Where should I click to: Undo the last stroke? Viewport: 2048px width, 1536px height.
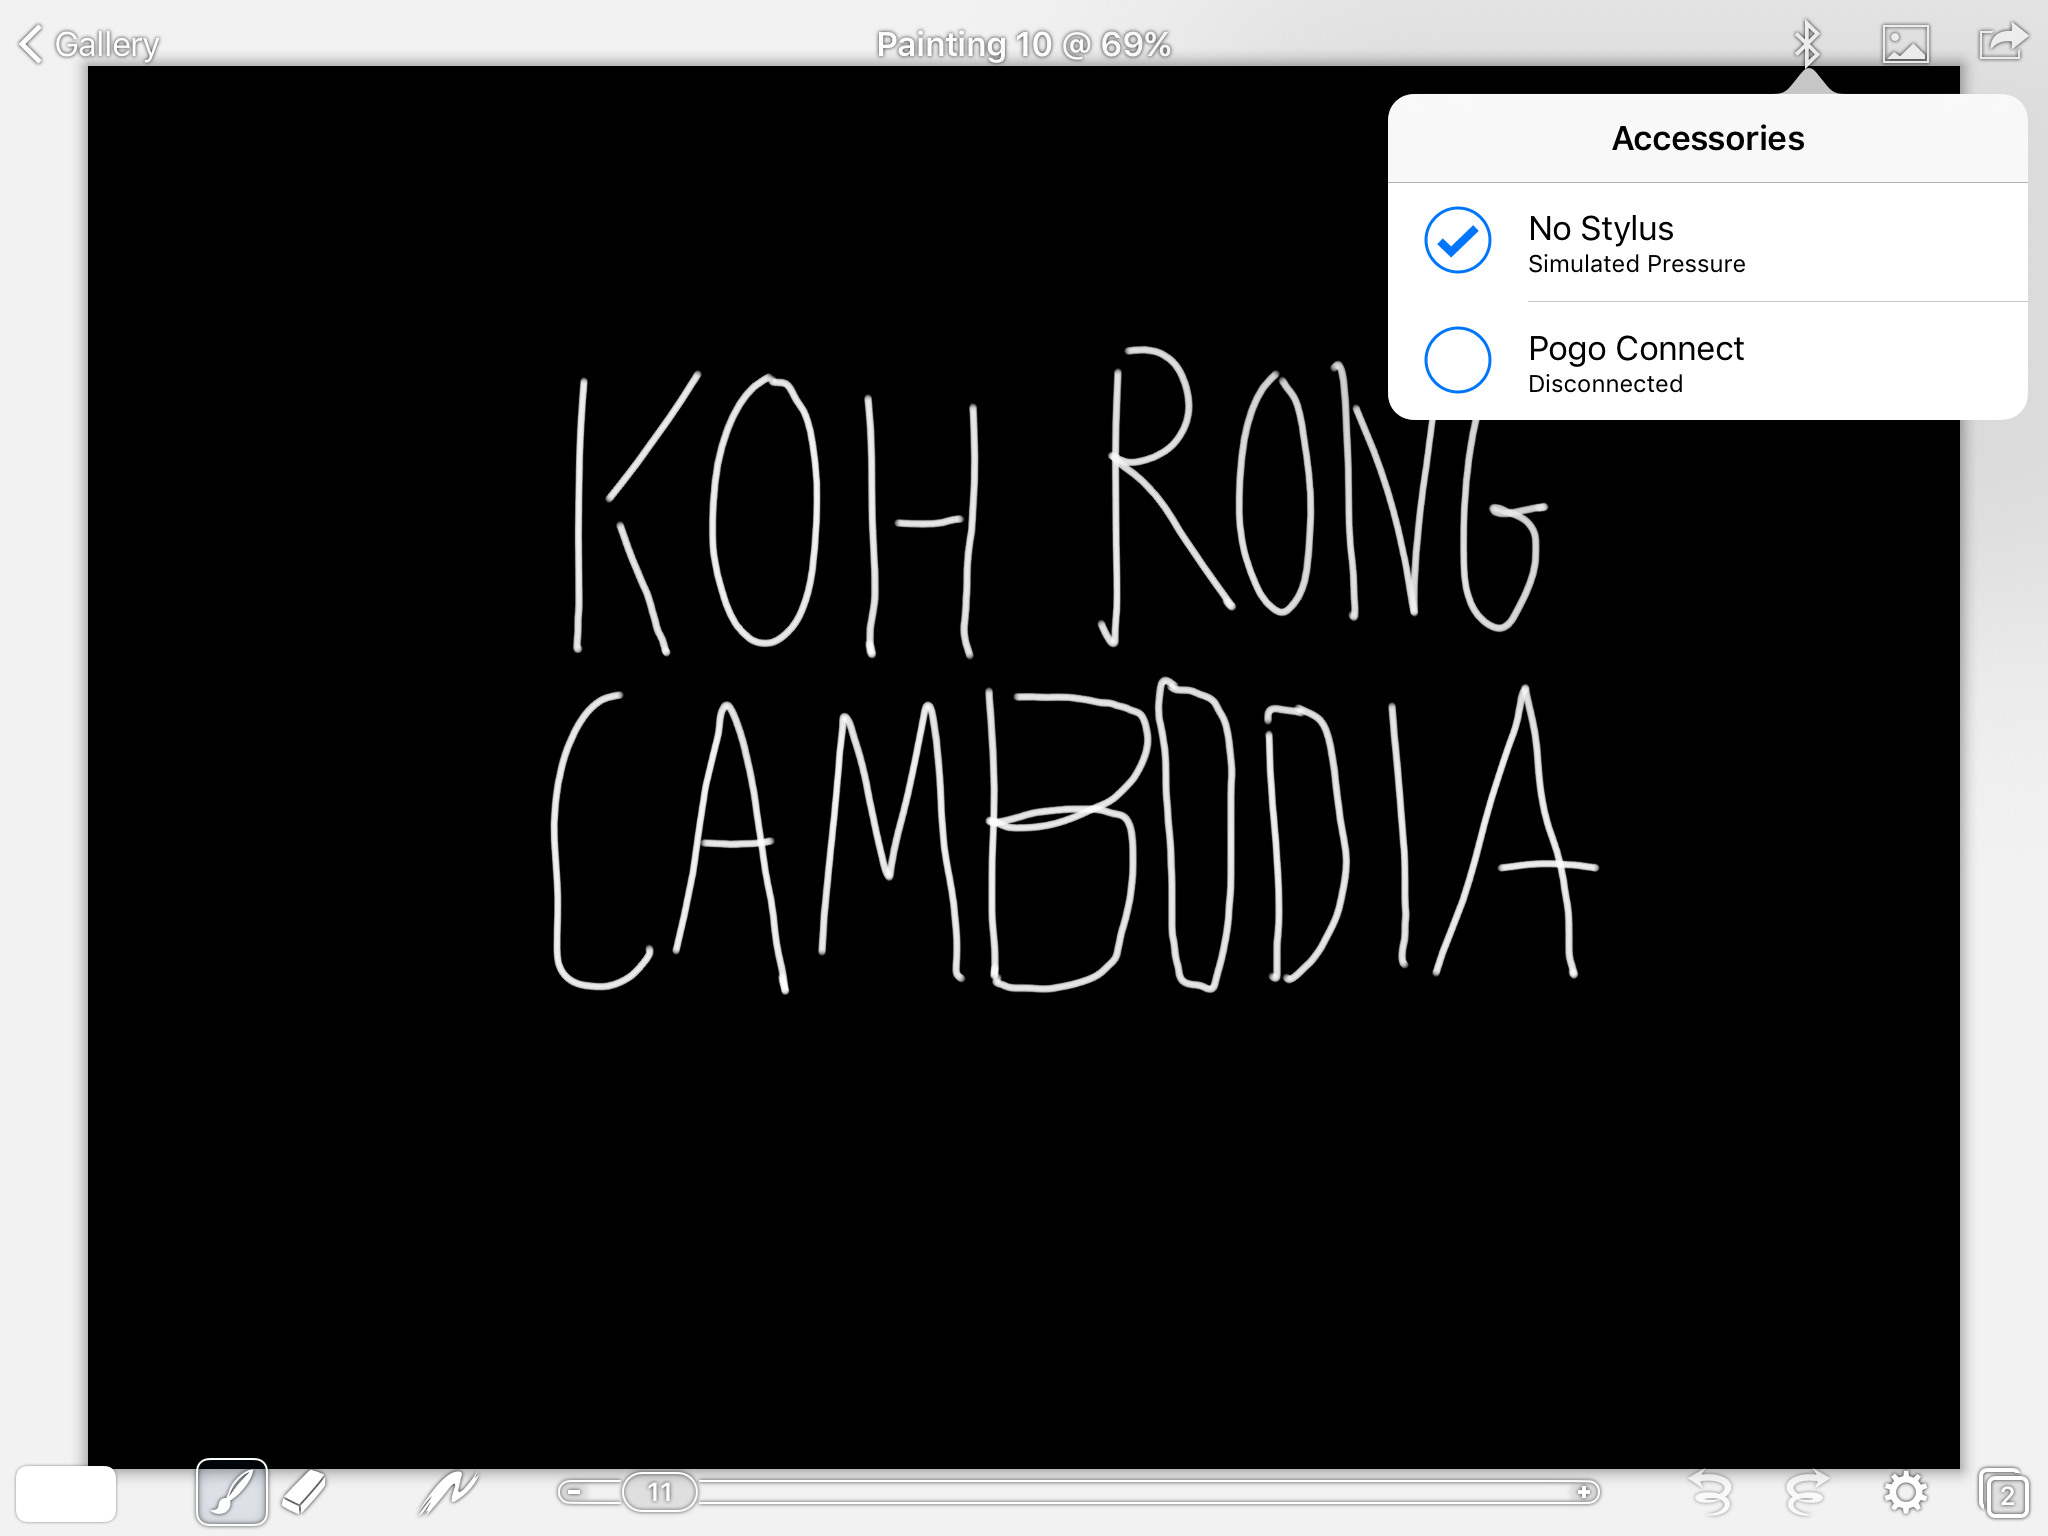pos(1710,1493)
